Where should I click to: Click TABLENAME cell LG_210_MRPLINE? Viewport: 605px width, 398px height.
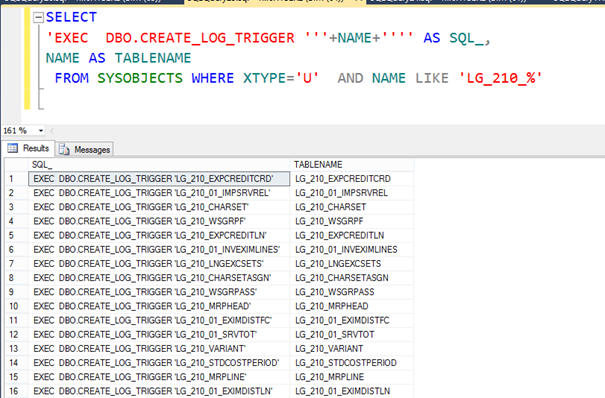[352, 377]
